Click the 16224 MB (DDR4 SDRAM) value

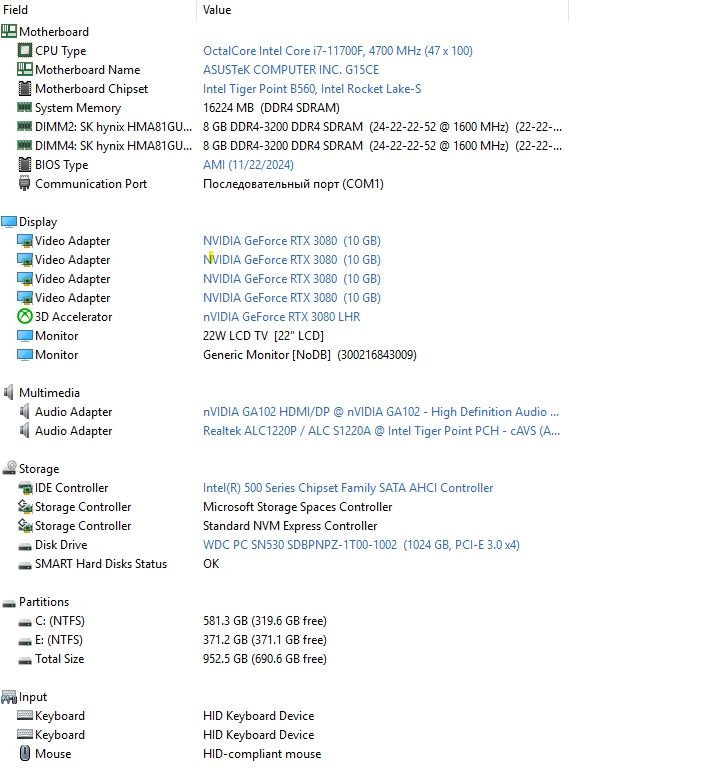coord(271,108)
